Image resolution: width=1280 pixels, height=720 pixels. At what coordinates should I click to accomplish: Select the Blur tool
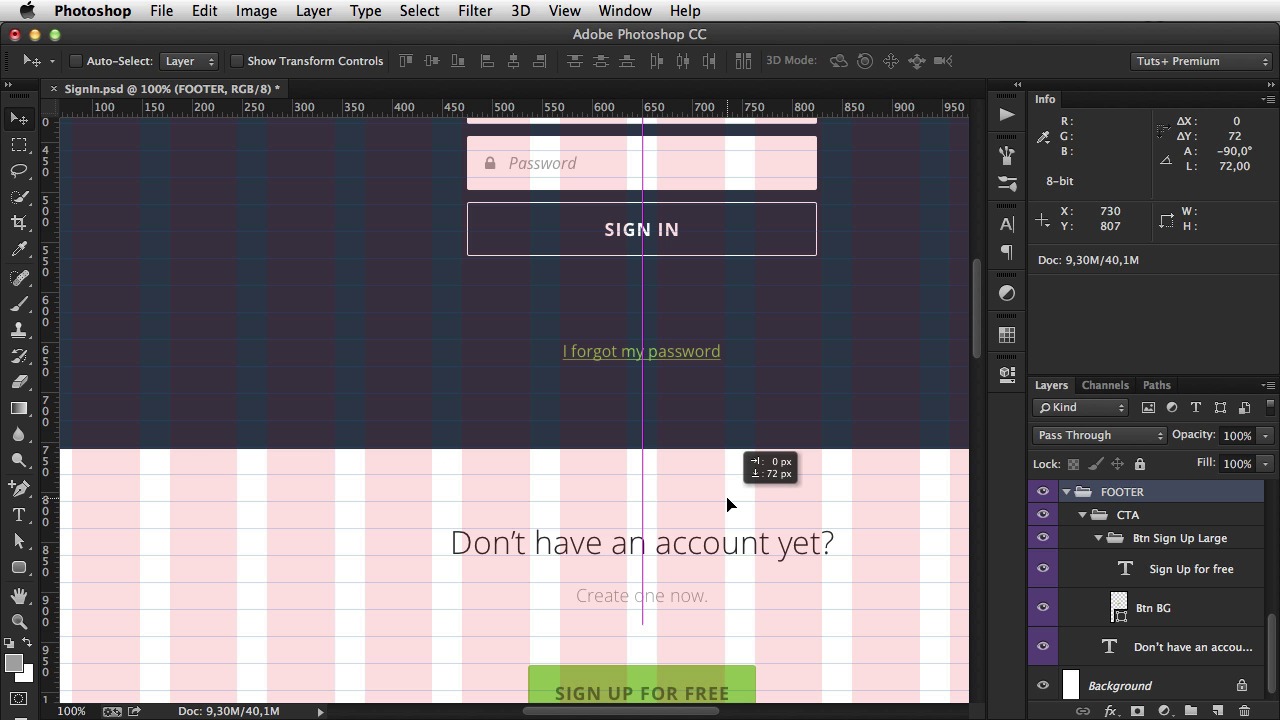click(x=19, y=434)
